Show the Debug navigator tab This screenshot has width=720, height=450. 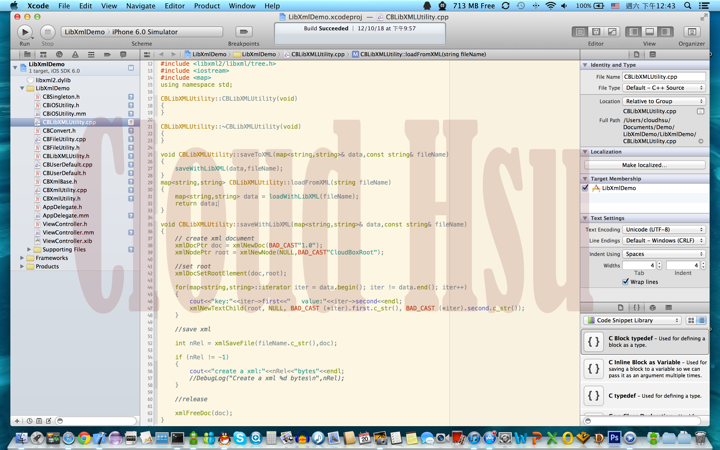91,54
